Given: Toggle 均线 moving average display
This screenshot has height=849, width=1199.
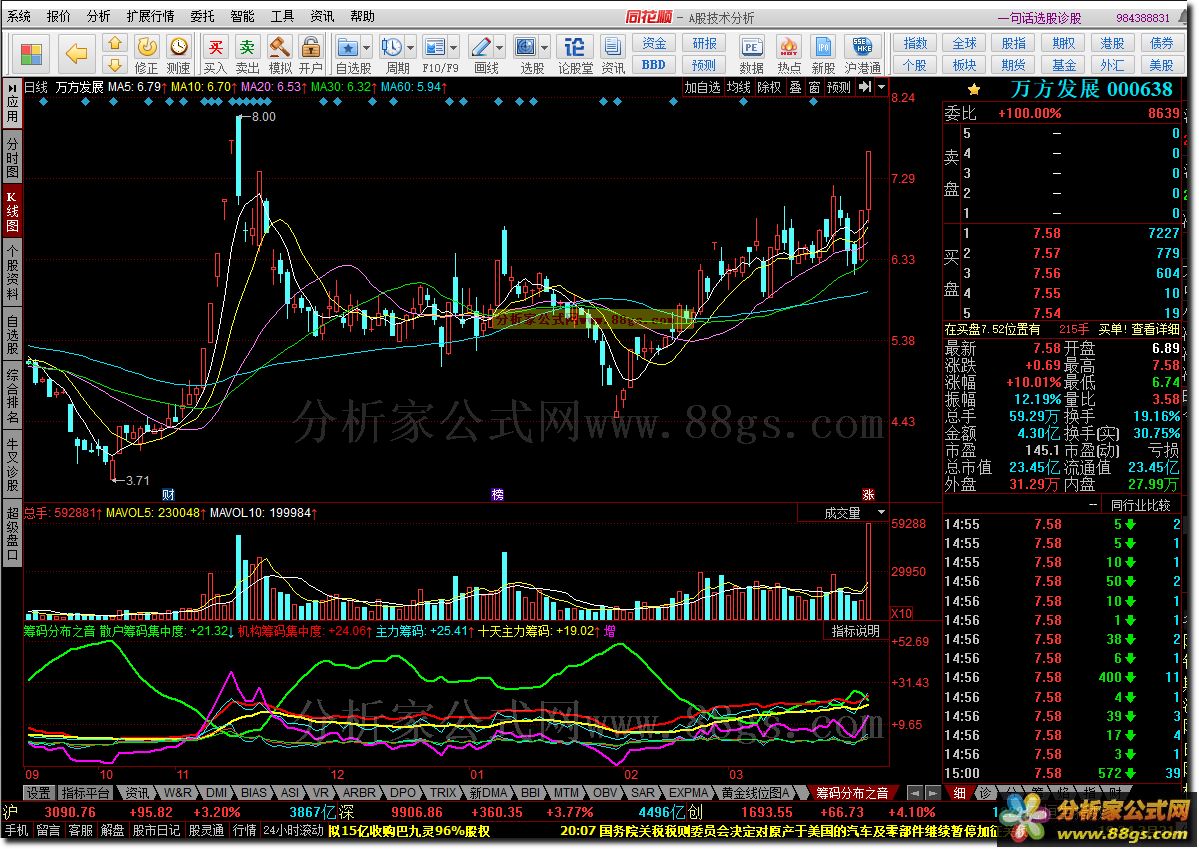Looking at the screenshot, I should pos(738,87).
